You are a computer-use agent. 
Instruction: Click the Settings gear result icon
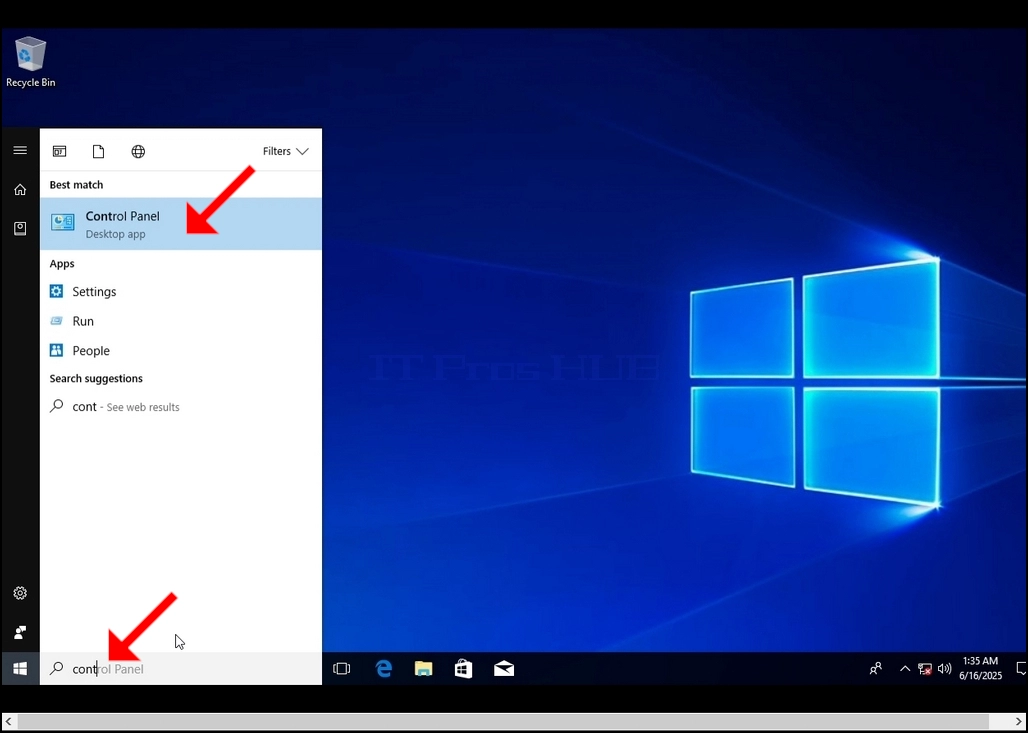pyautogui.click(x=56, y=291)
